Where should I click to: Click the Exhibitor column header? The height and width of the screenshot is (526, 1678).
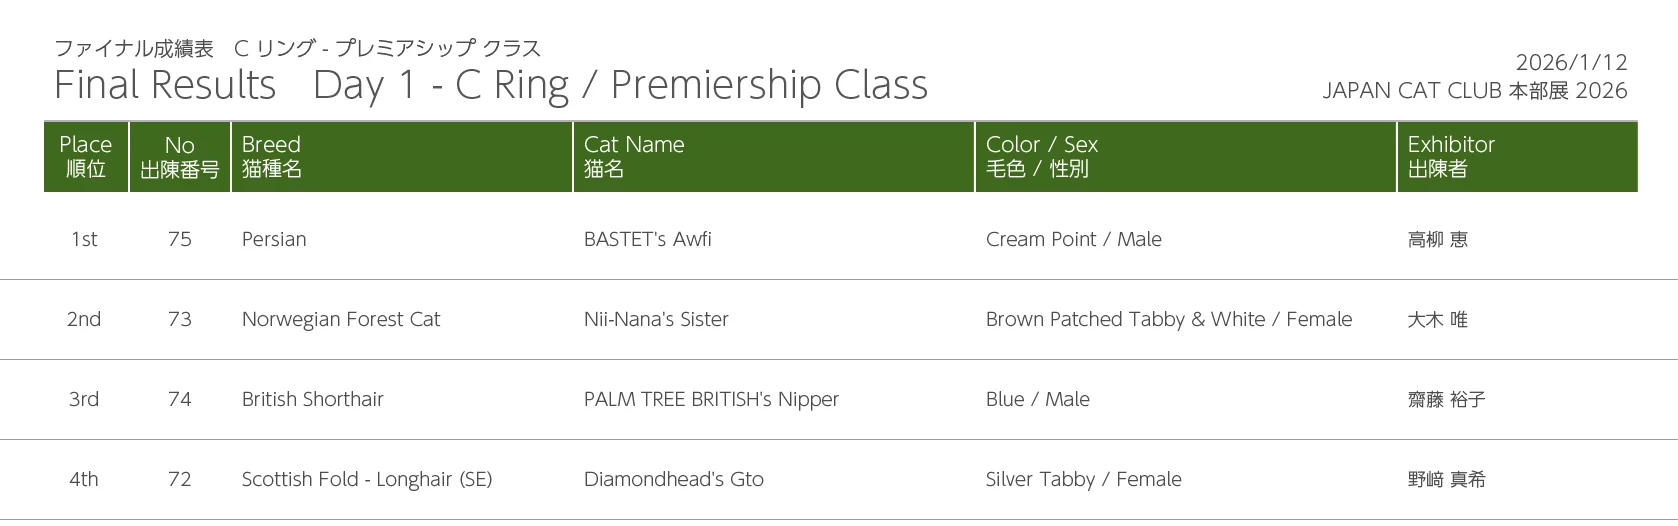(x=1451, y=156)
